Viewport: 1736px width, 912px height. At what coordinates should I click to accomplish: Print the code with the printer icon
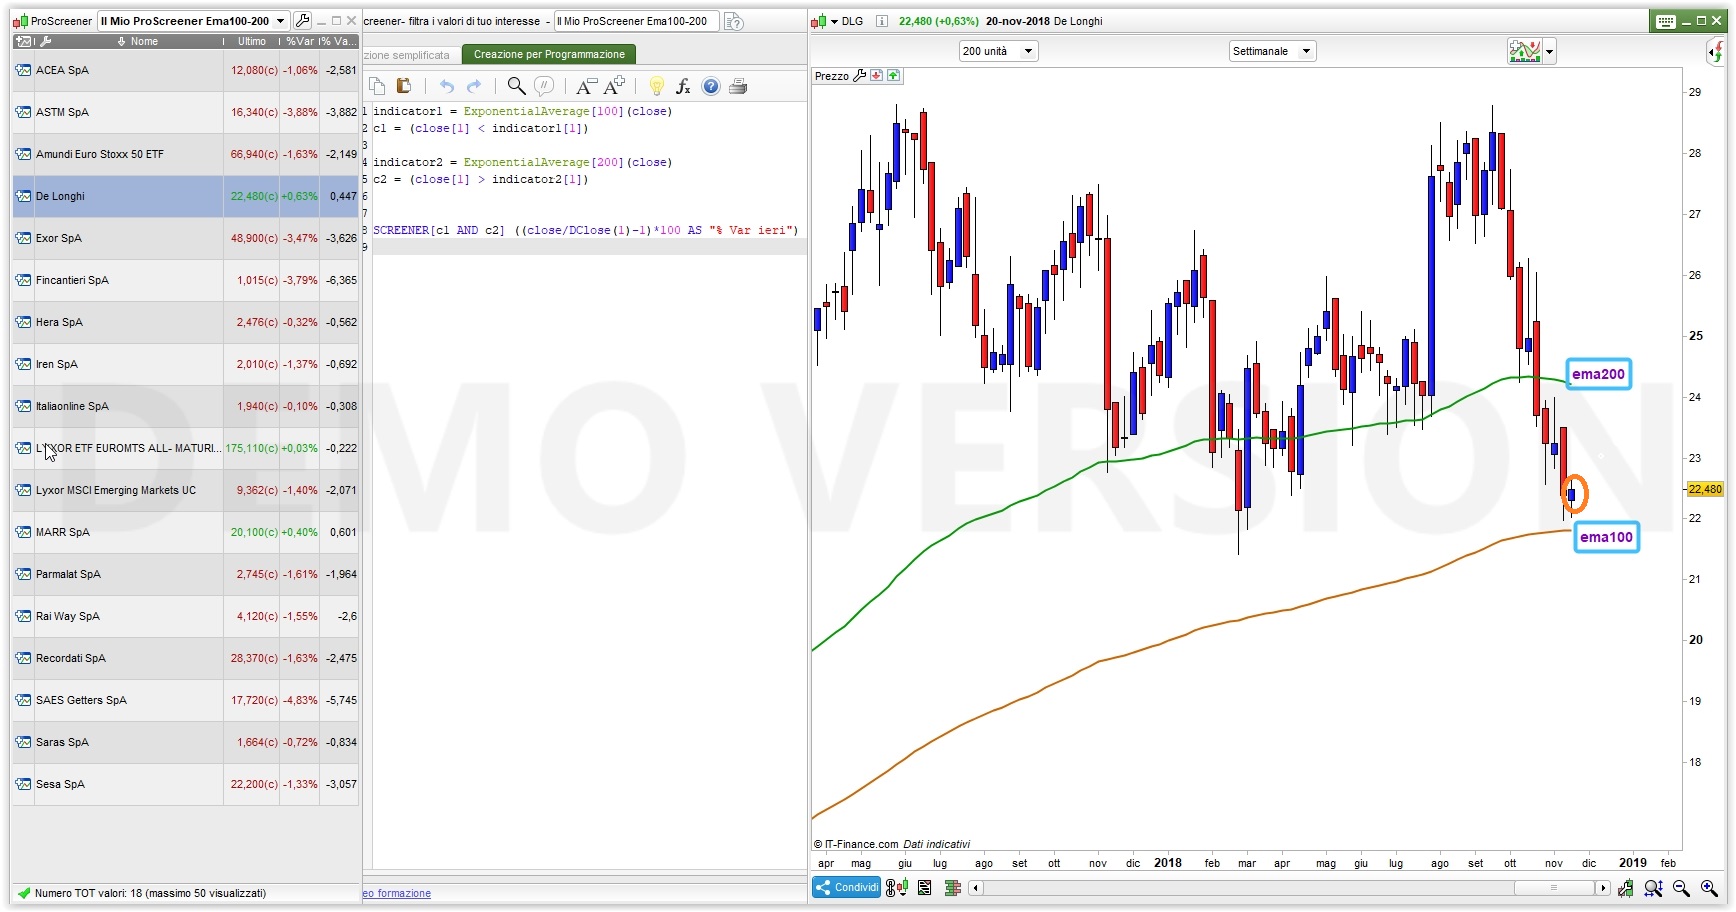point(738,86)
